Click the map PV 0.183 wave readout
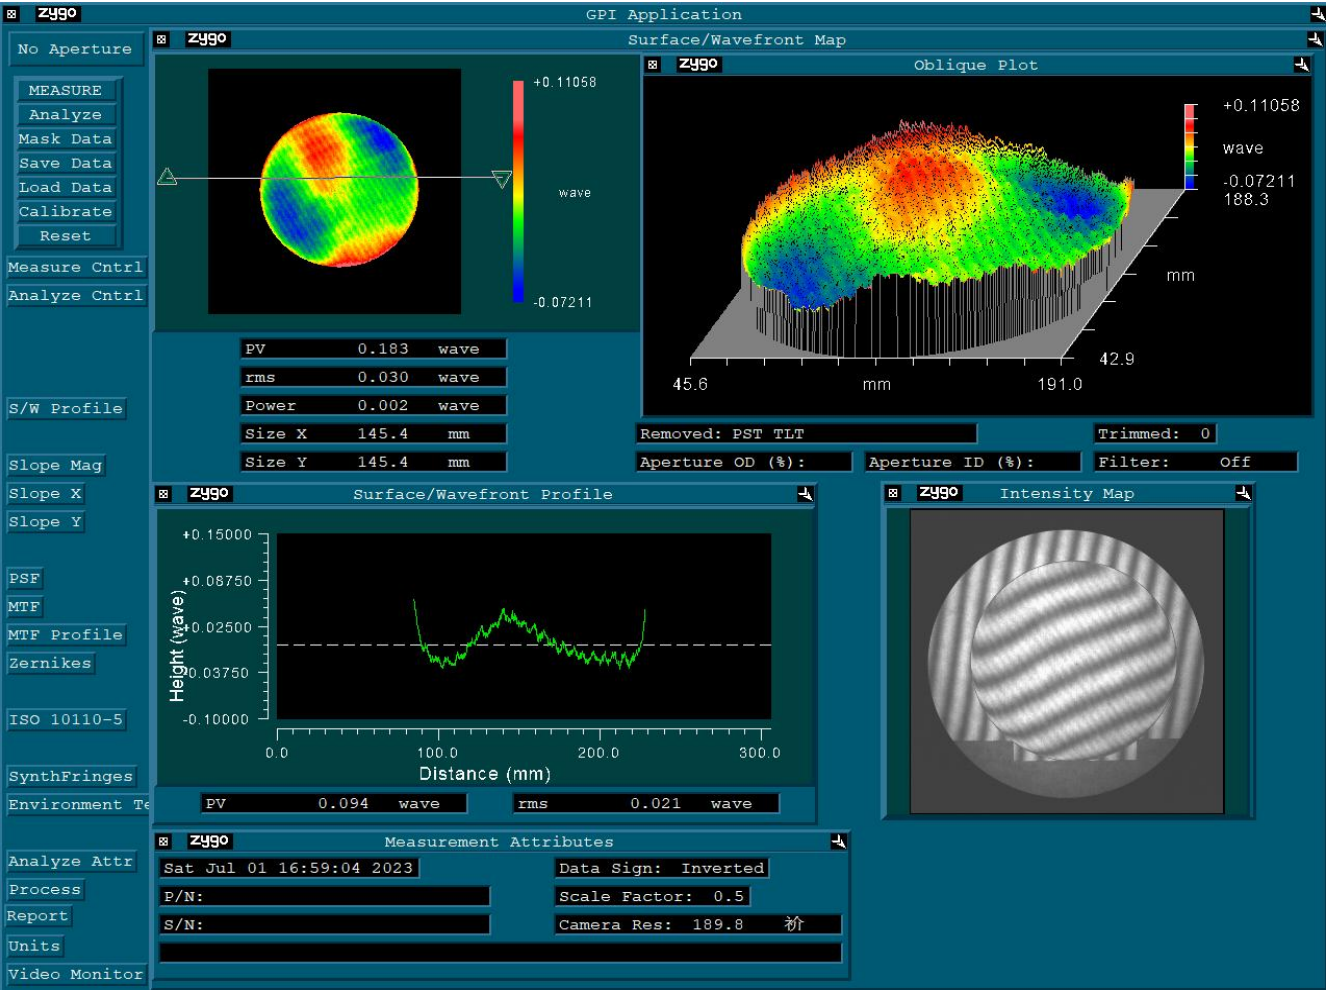 click(x=374, y=349)
